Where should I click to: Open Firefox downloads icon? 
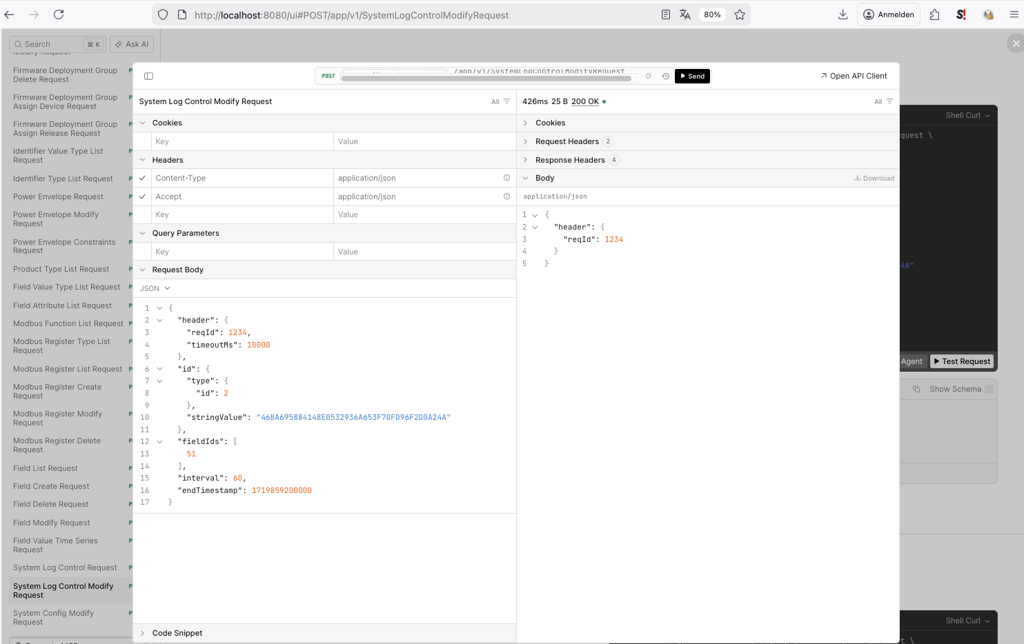tap(842, 14)
